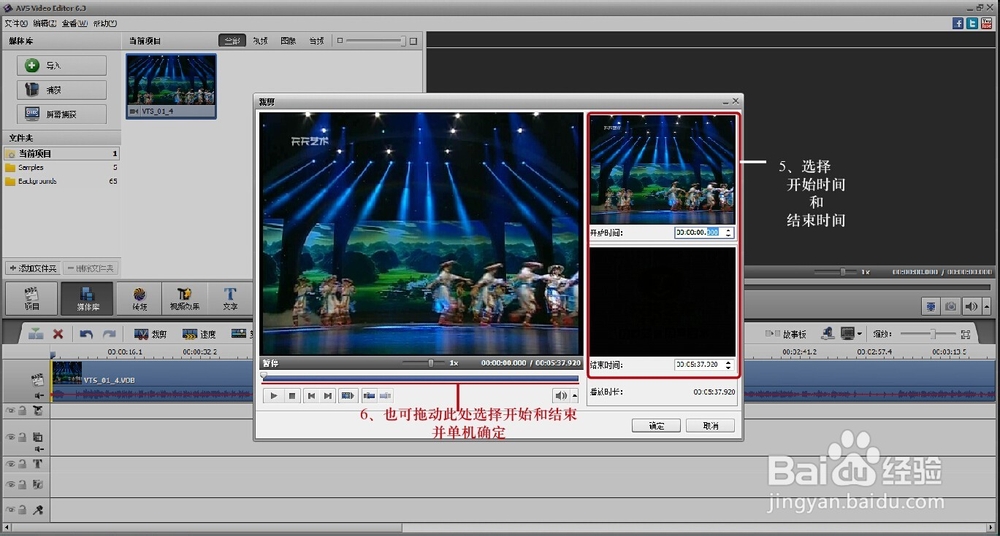Toggle visibility eye of text track
This screenshot has width=1000, height=536.
click(x=10, y=464)
